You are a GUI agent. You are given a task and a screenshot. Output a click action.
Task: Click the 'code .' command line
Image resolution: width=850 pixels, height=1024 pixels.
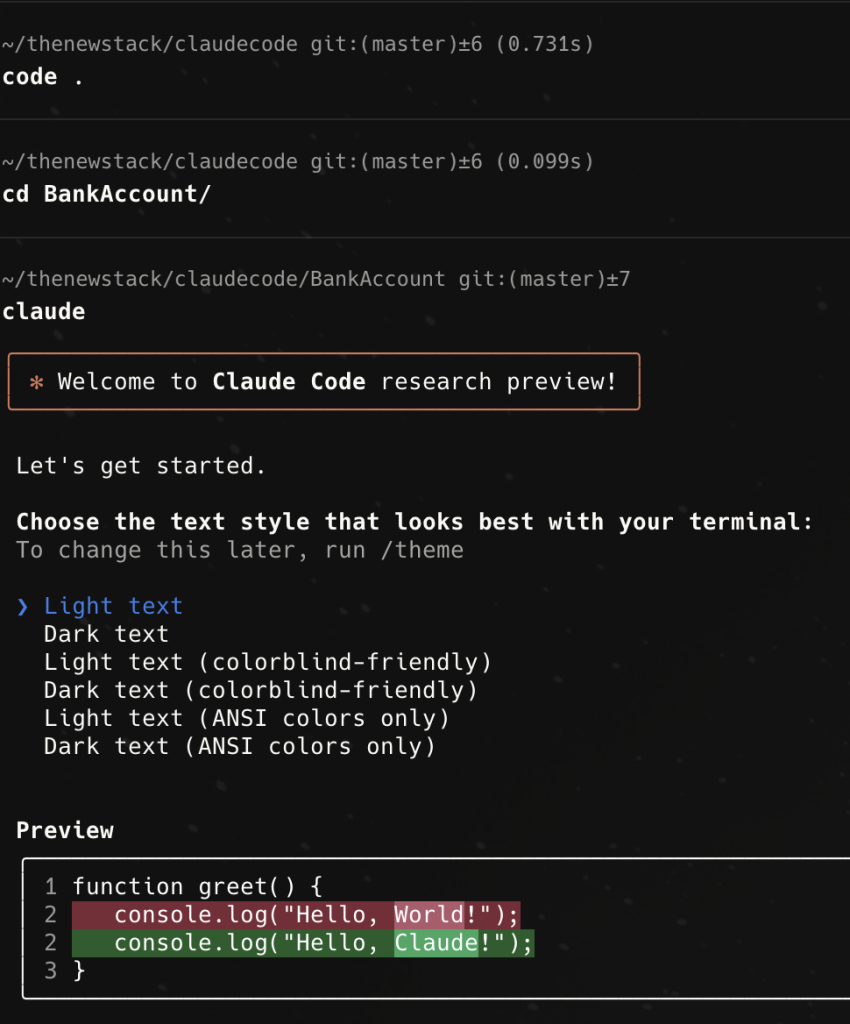tap(43, 77)
